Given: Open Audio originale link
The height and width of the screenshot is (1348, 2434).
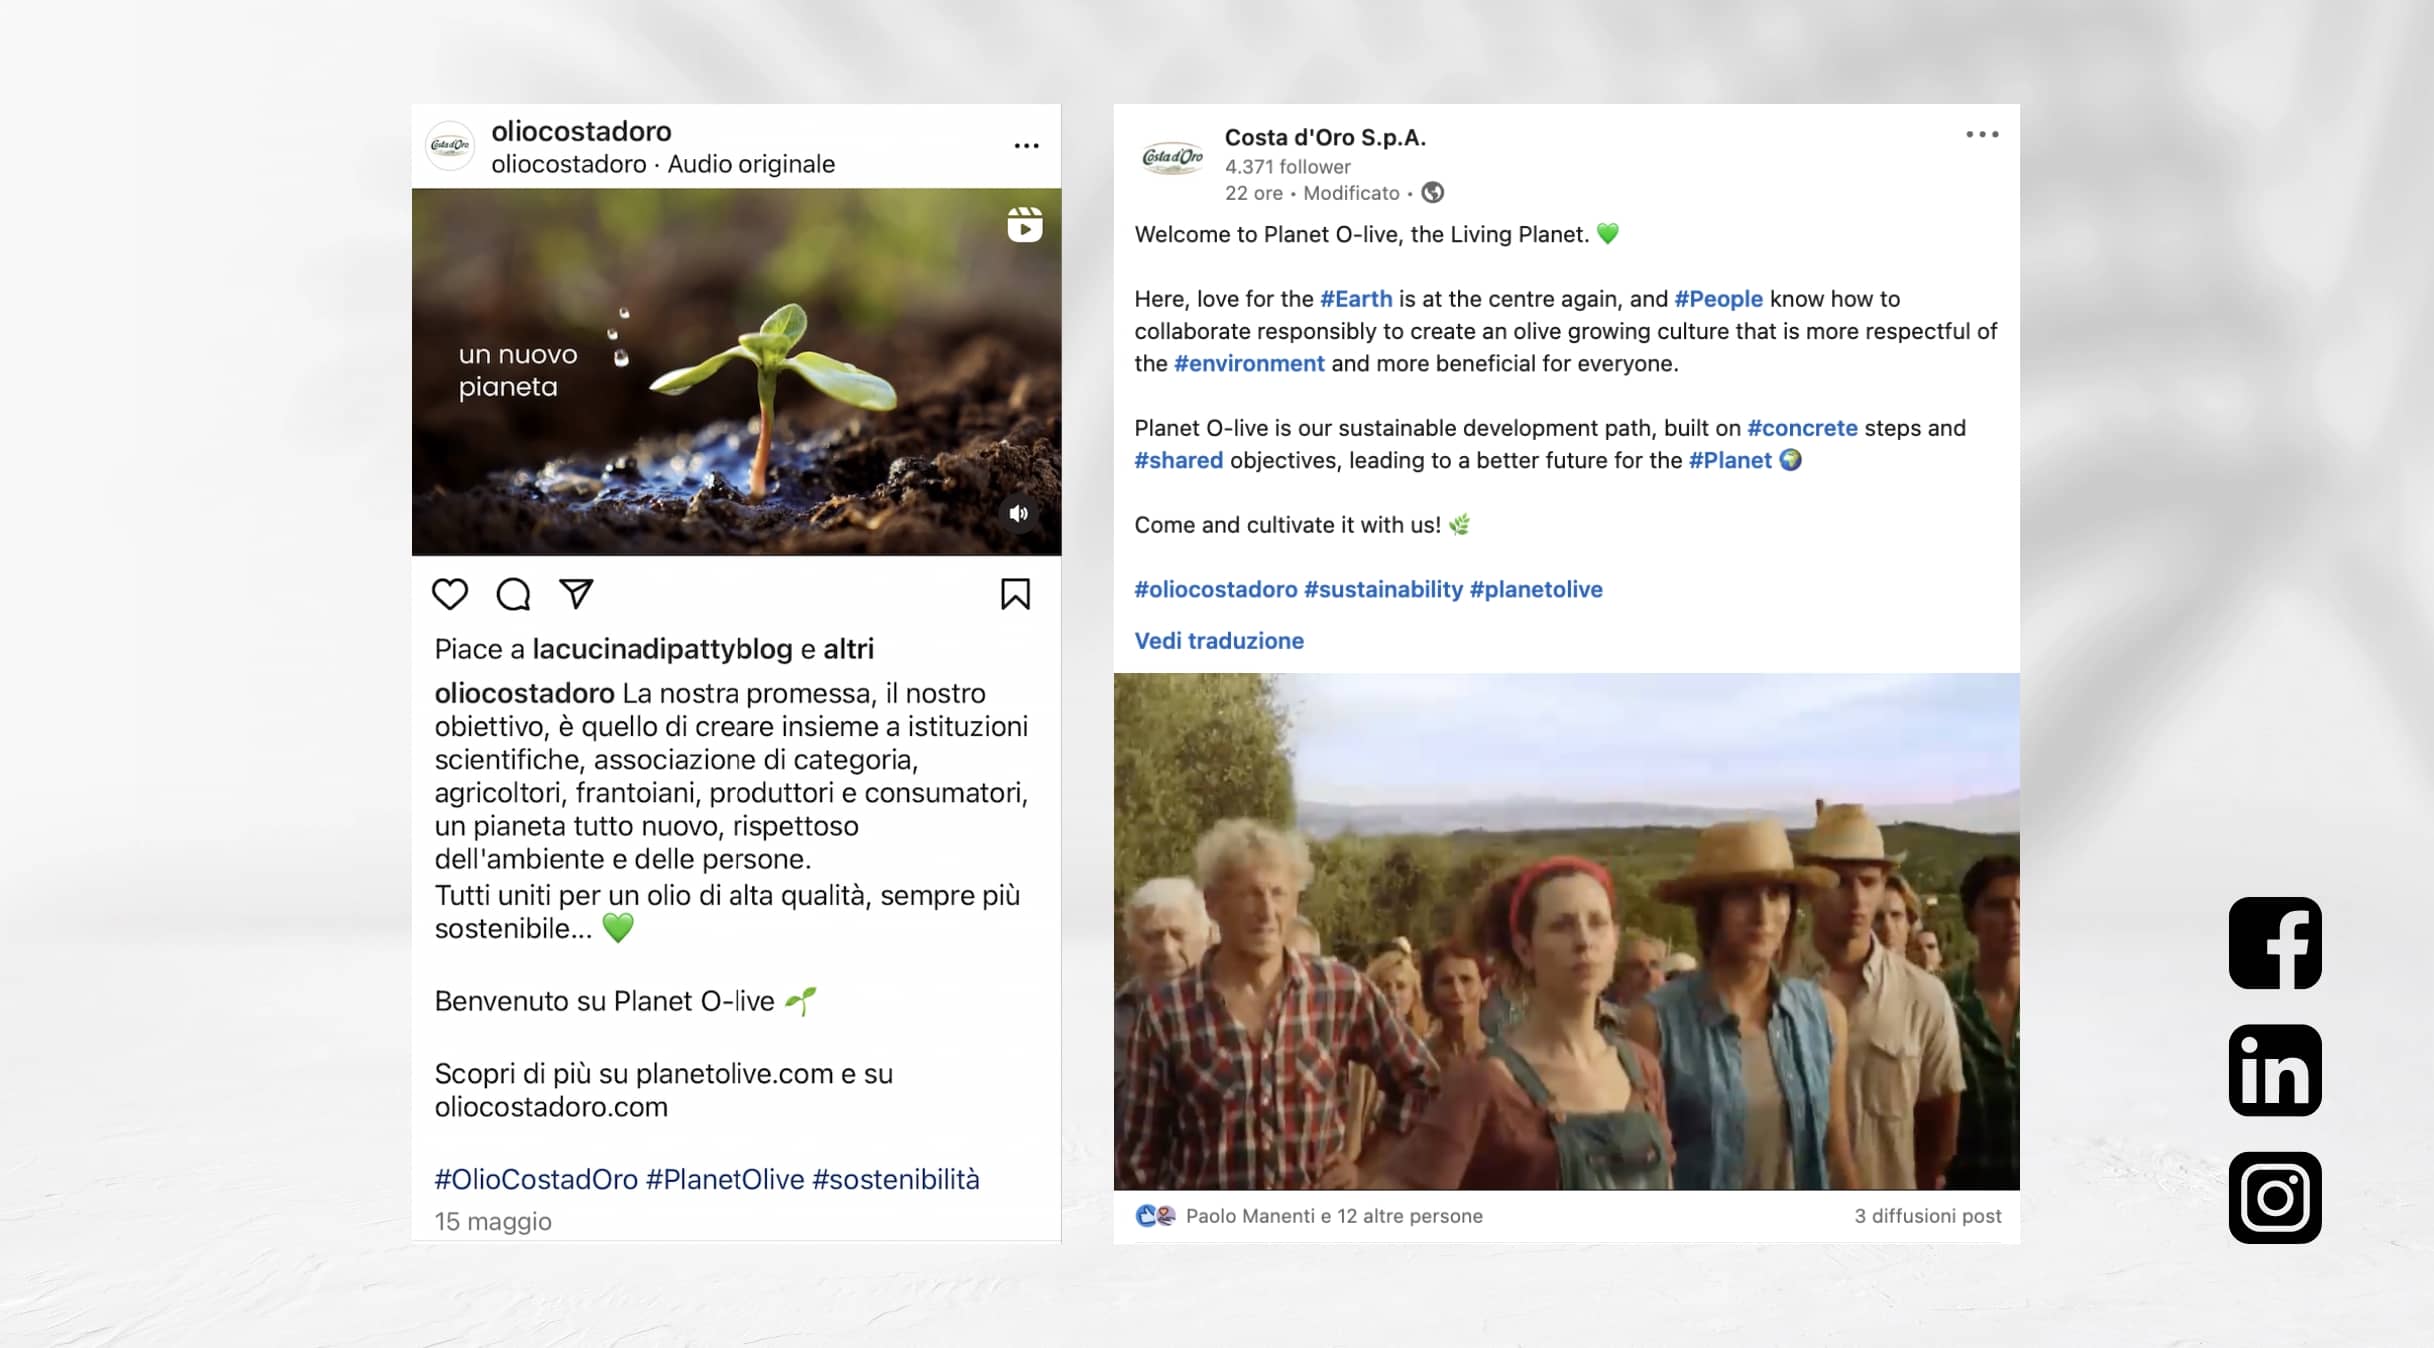Looking at the screenshot, I should pyautogui.click(x=751, y=164).
